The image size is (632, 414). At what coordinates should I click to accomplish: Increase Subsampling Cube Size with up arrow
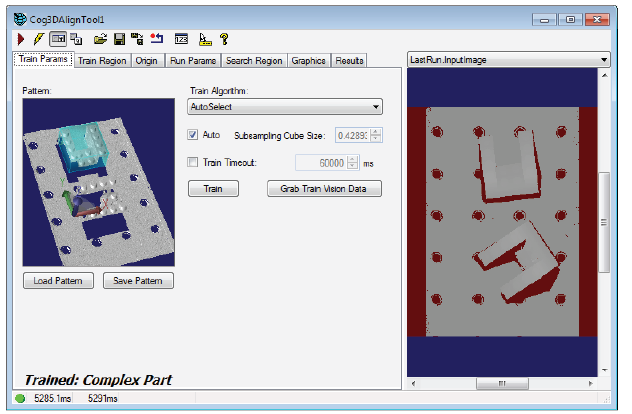pyautogui.click(x=376, y=132)
